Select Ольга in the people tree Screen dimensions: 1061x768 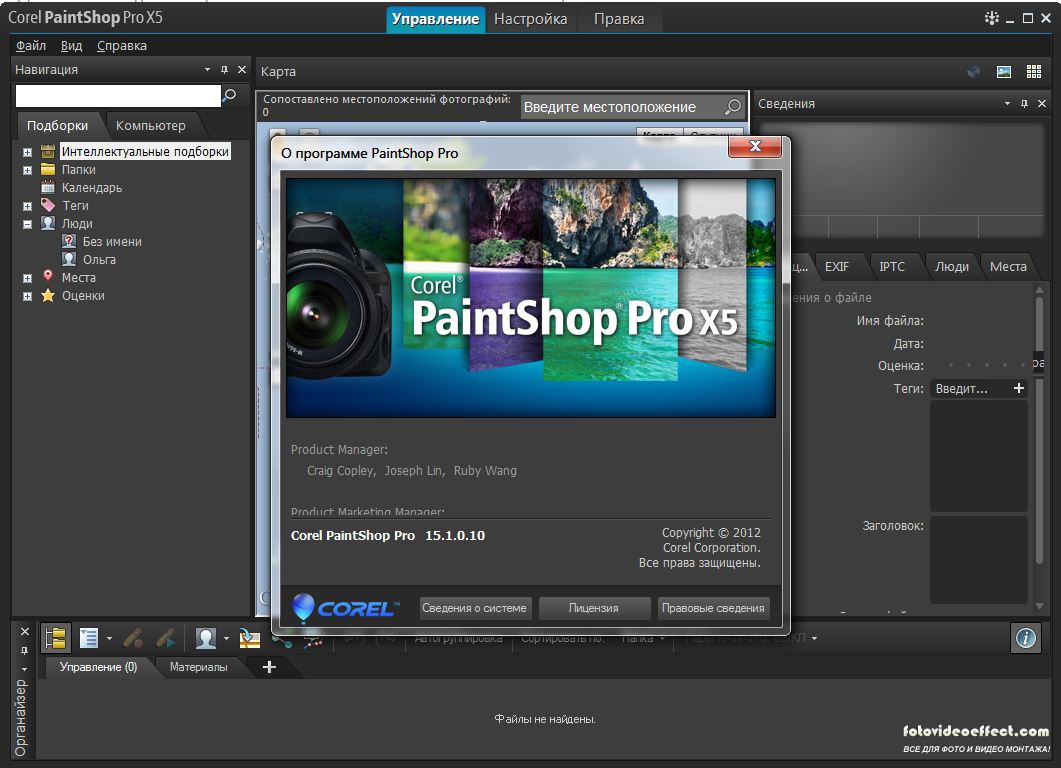point(99,259)
